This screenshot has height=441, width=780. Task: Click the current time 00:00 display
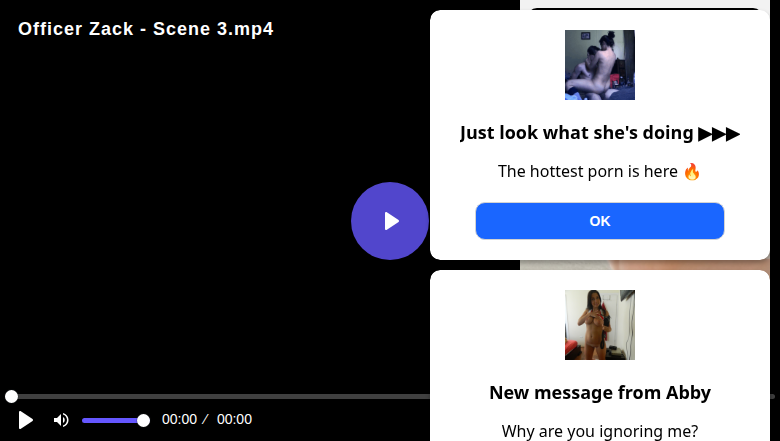[x=180, y=420]
